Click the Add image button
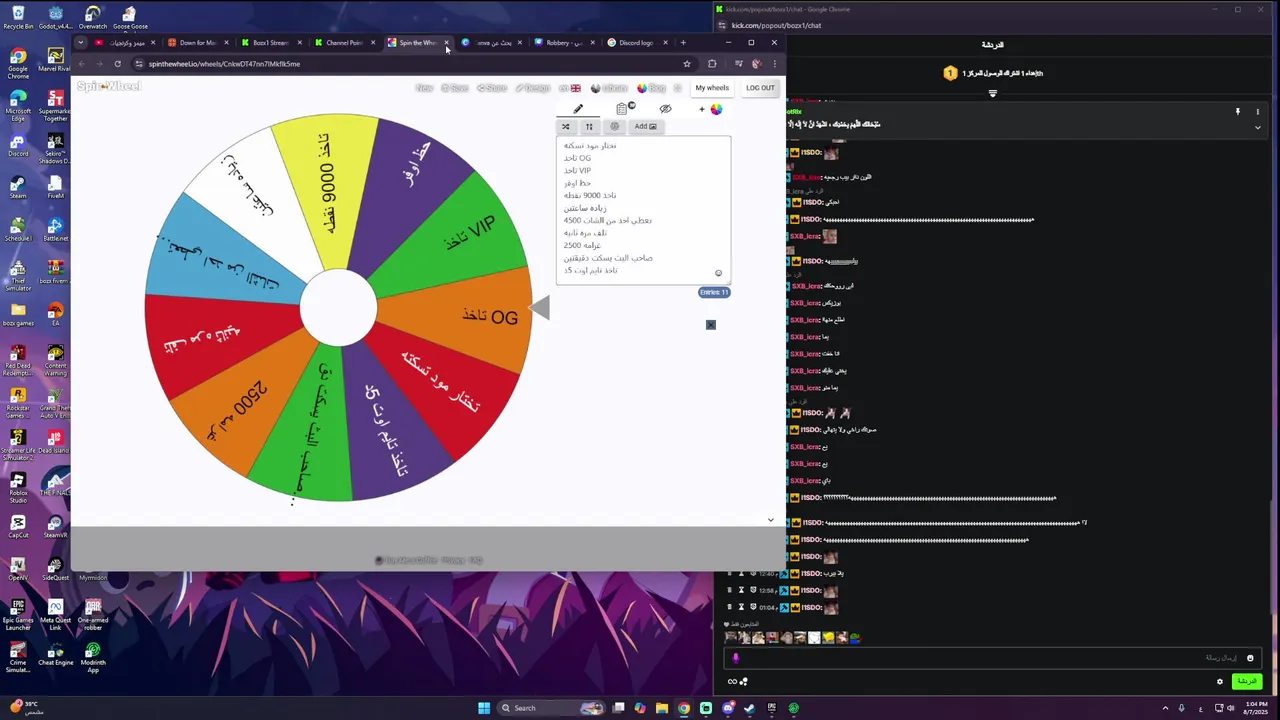Image resolution: width=1280 pixels, height=720 pixels. [x=645, y=126]
